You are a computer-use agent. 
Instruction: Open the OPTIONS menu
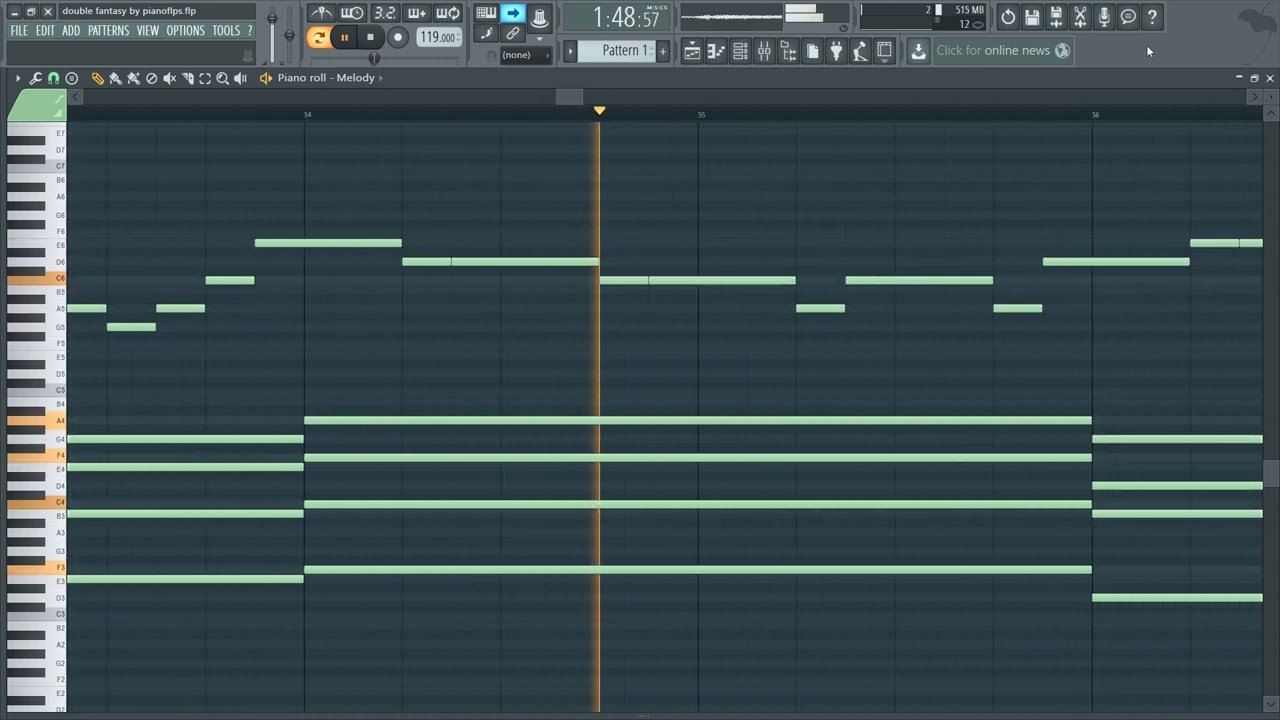click(185, 31)
